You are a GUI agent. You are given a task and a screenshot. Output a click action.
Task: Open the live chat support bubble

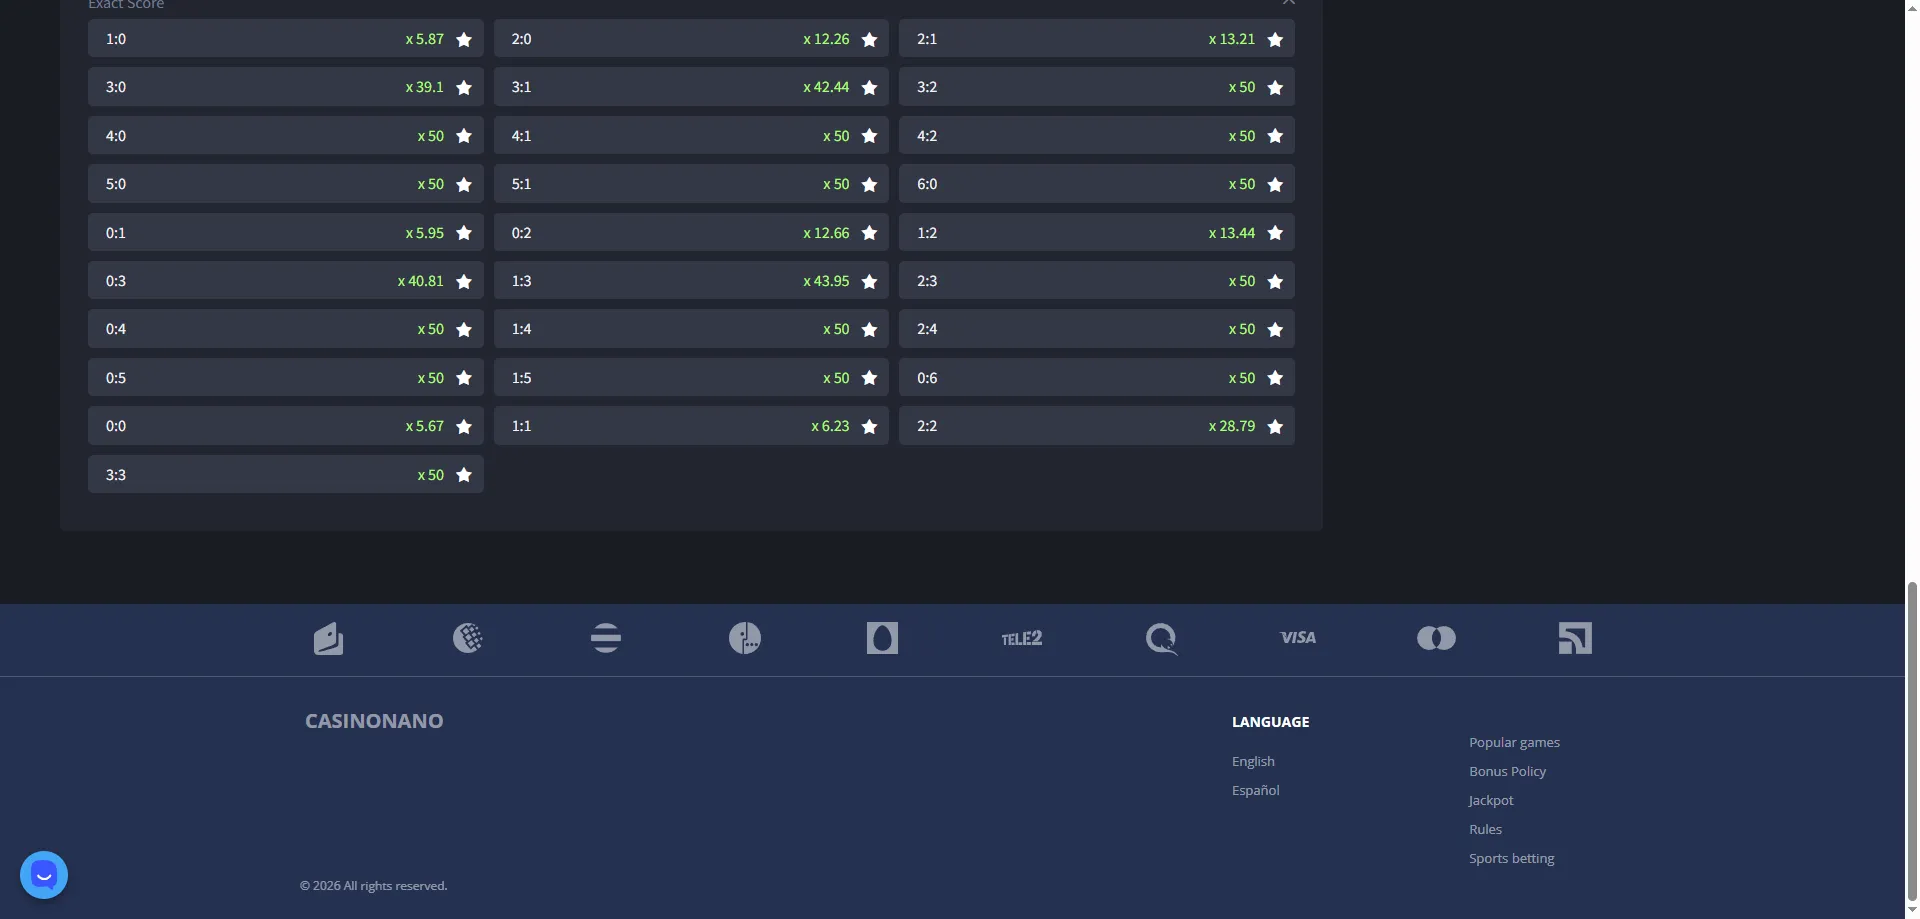pyautogui.click(x=44, y=875)
